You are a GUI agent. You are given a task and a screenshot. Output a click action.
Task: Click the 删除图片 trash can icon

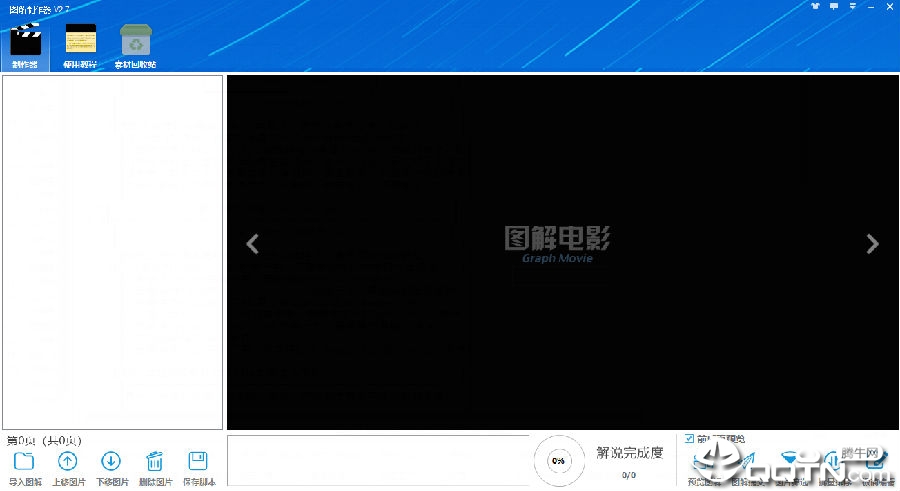[x=155, y=462]
